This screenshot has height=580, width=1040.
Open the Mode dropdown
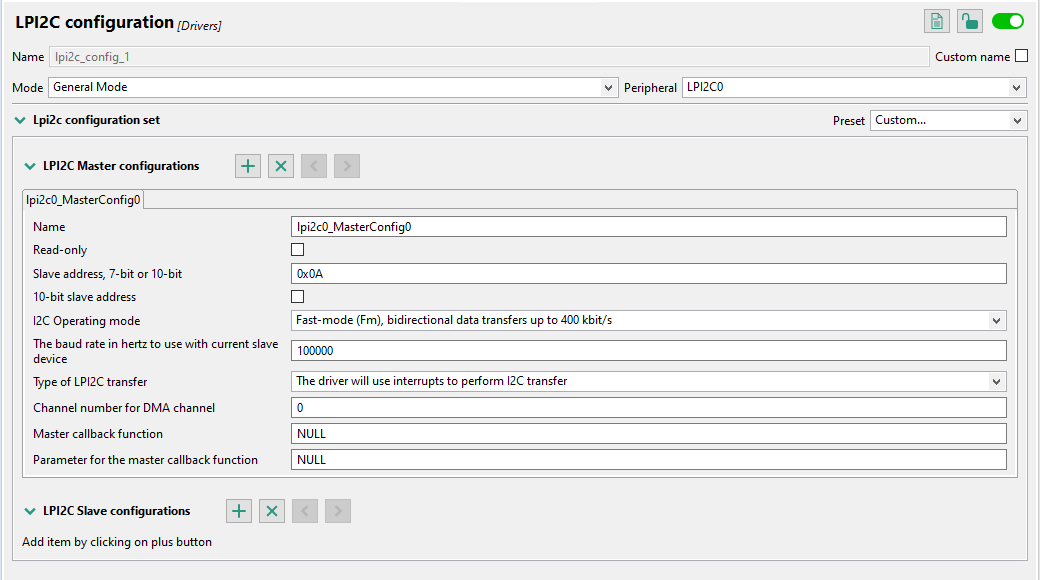point(332,88)
